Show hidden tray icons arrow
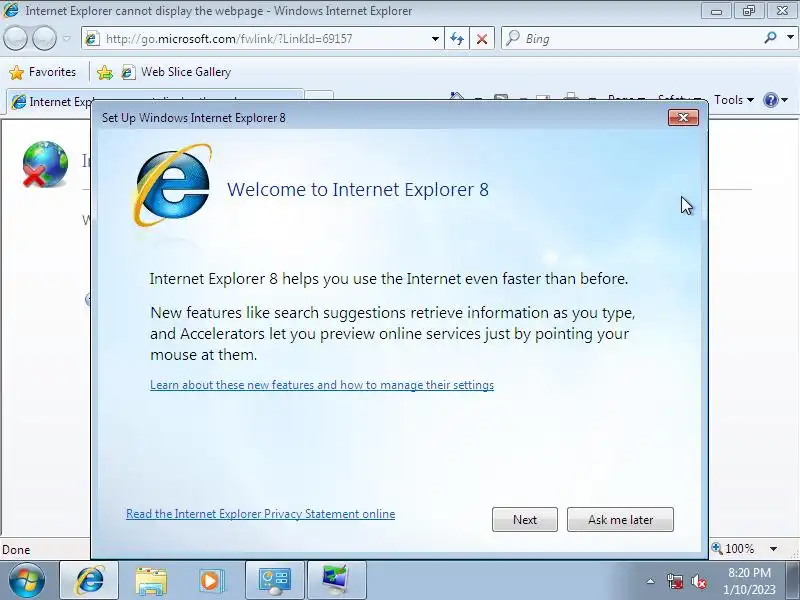This screenshot has height=600, width=800. 651,581
